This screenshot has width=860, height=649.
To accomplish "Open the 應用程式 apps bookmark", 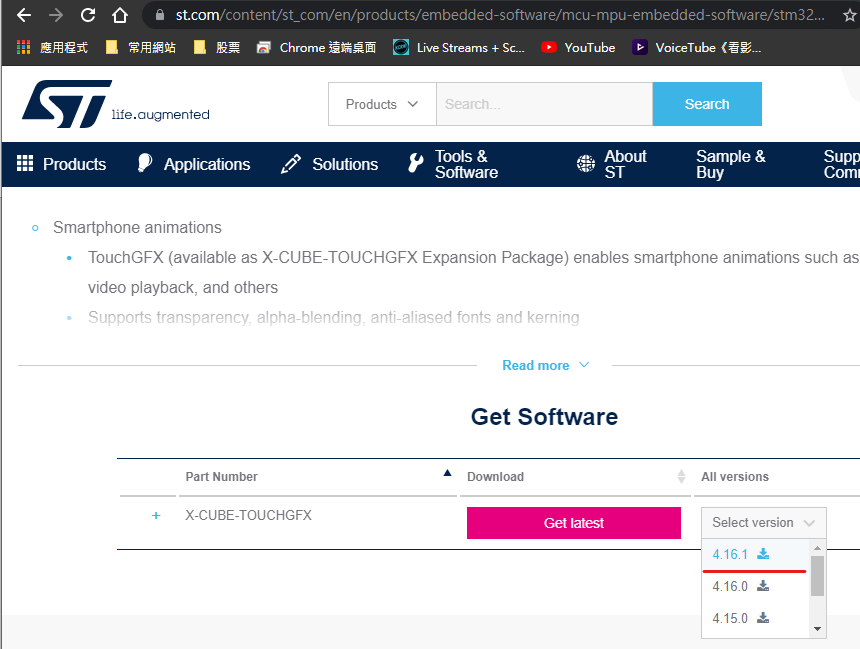I will point(52,48).
